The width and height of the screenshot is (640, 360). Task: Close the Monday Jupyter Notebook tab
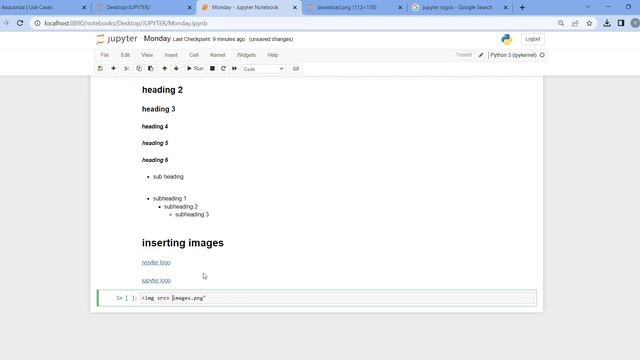[x=295, y=7]
